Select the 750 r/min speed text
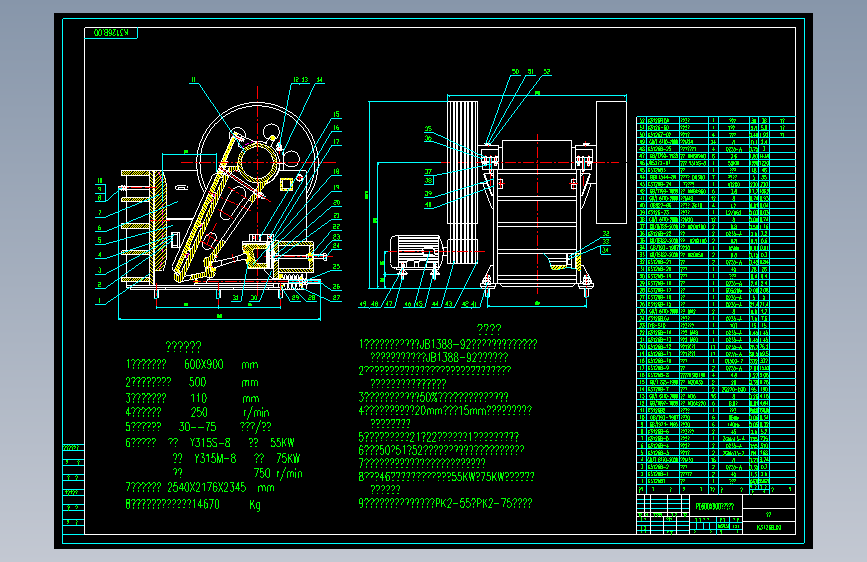 [278, 473]
